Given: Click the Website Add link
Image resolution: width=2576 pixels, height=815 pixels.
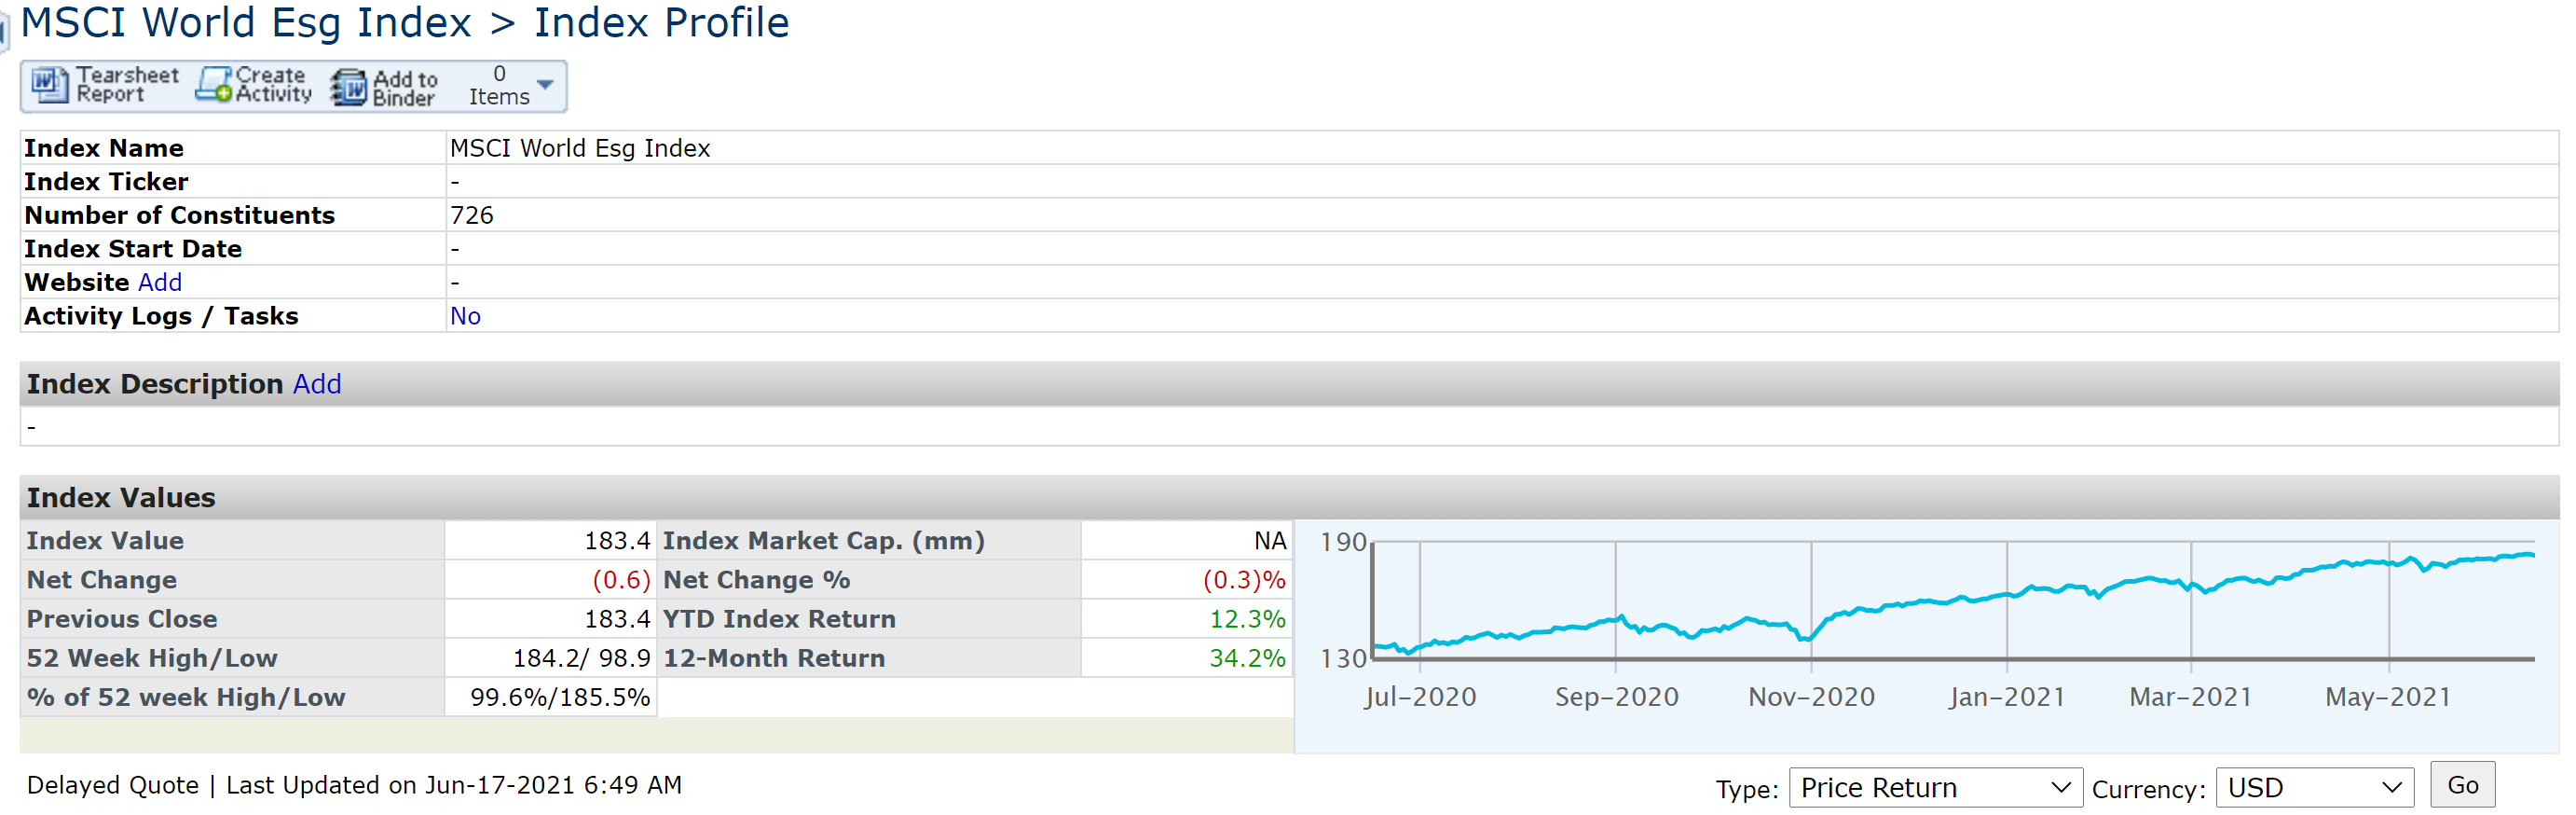Looking at the screenshot, I should tap(160, 282).
